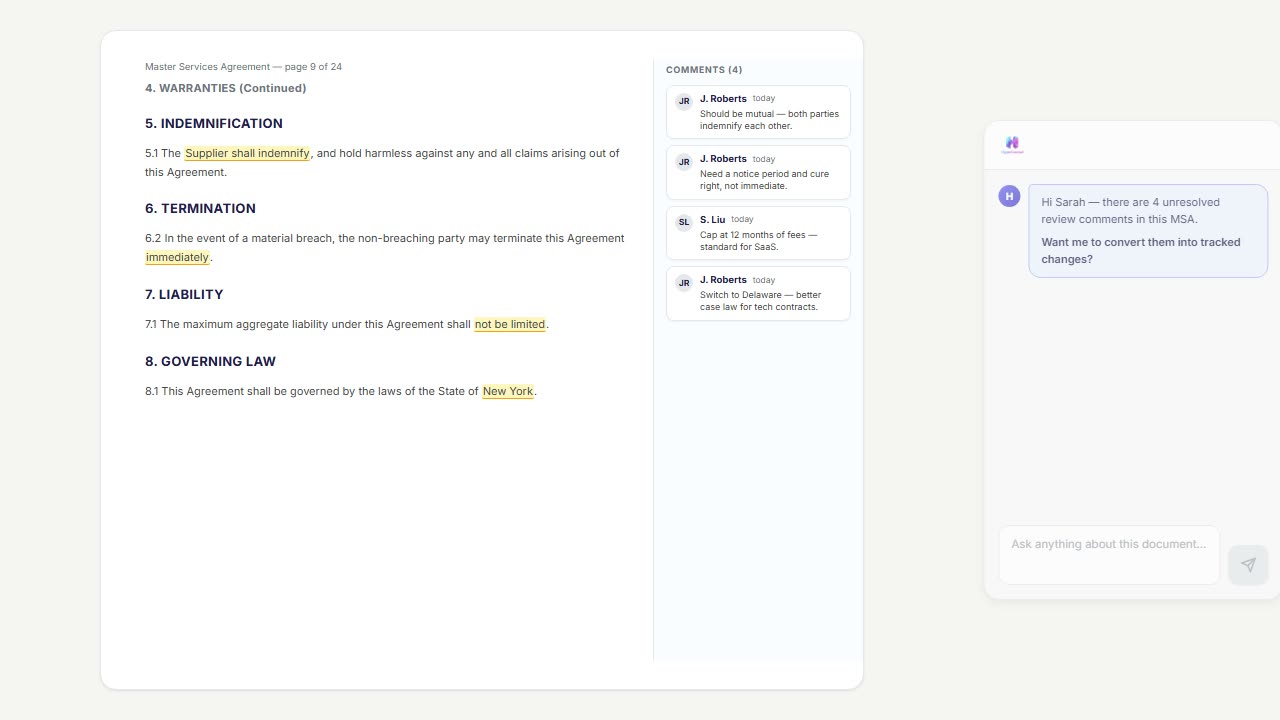The width and height of the screenshot is (1280, 720).
Task: Click the purple H avatar in chat
Action: [1009, 196]
